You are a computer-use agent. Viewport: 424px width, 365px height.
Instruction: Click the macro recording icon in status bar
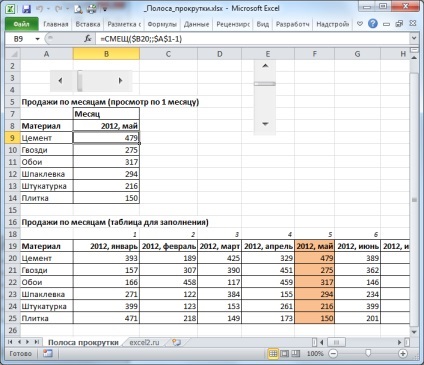click(48, 354)
